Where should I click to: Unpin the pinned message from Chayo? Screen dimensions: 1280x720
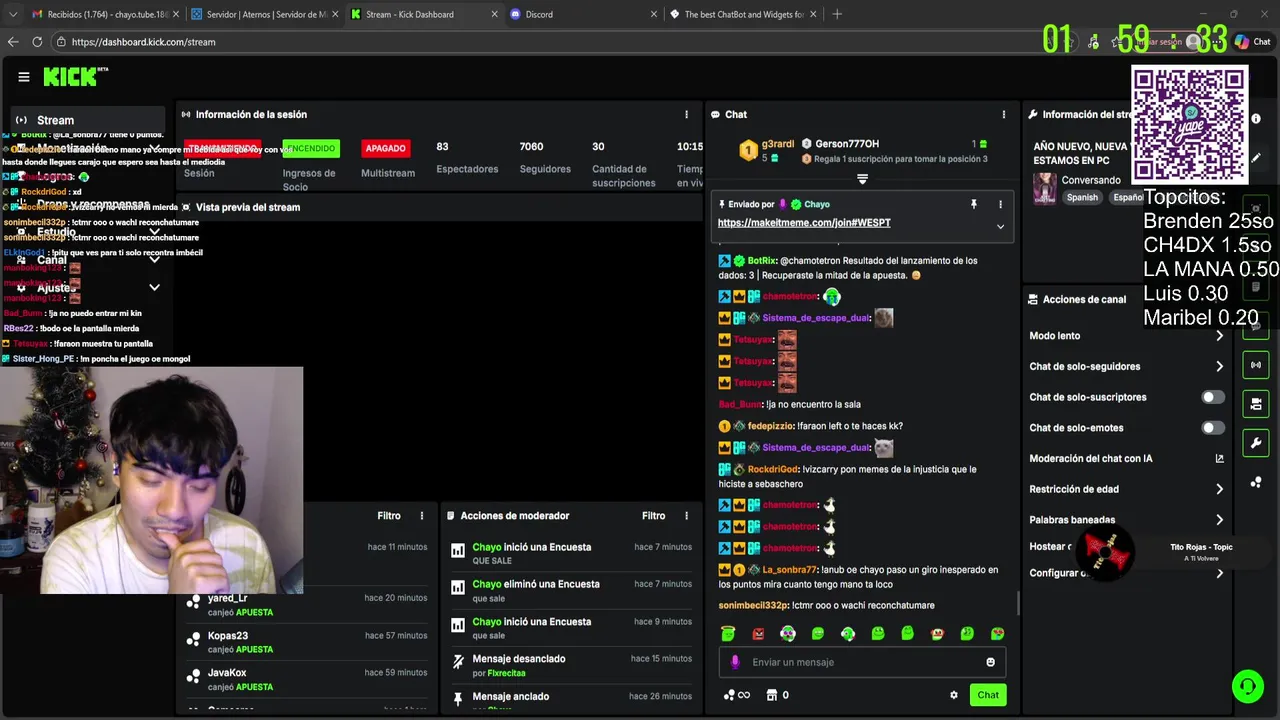[973, 204]
